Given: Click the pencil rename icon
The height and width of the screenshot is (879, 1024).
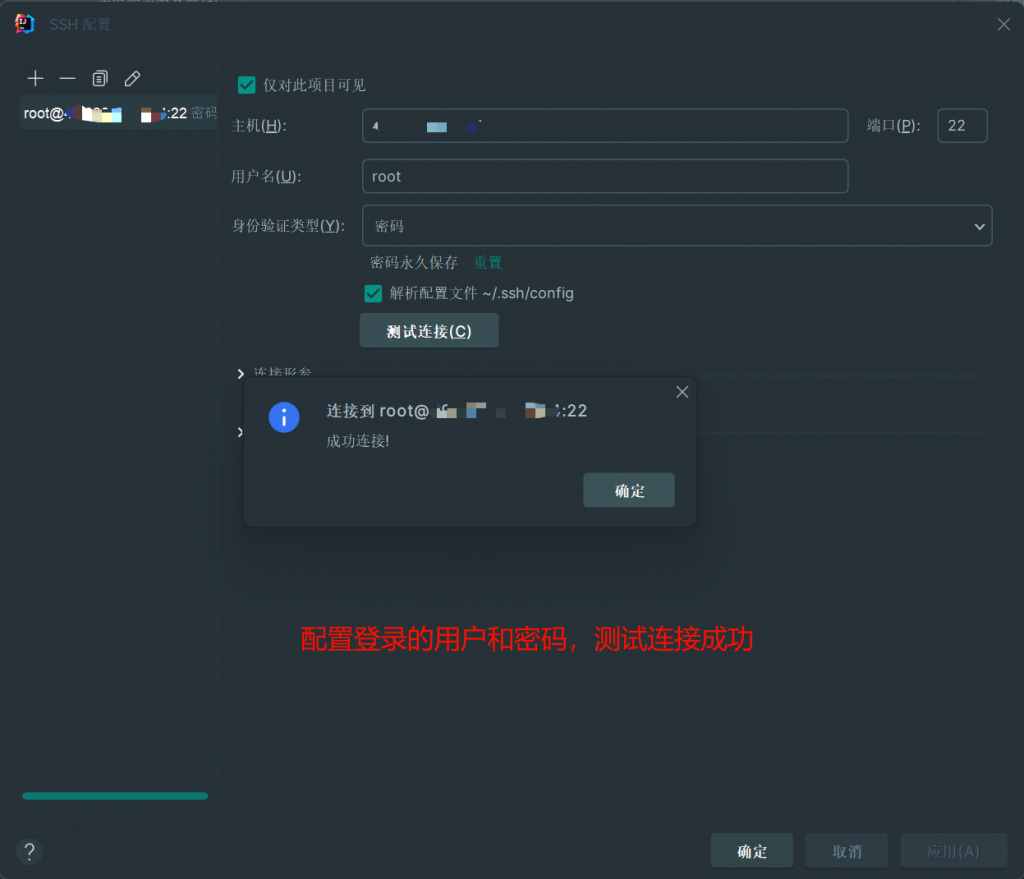Looking at the screenshot, I should (x=131, y=78).
